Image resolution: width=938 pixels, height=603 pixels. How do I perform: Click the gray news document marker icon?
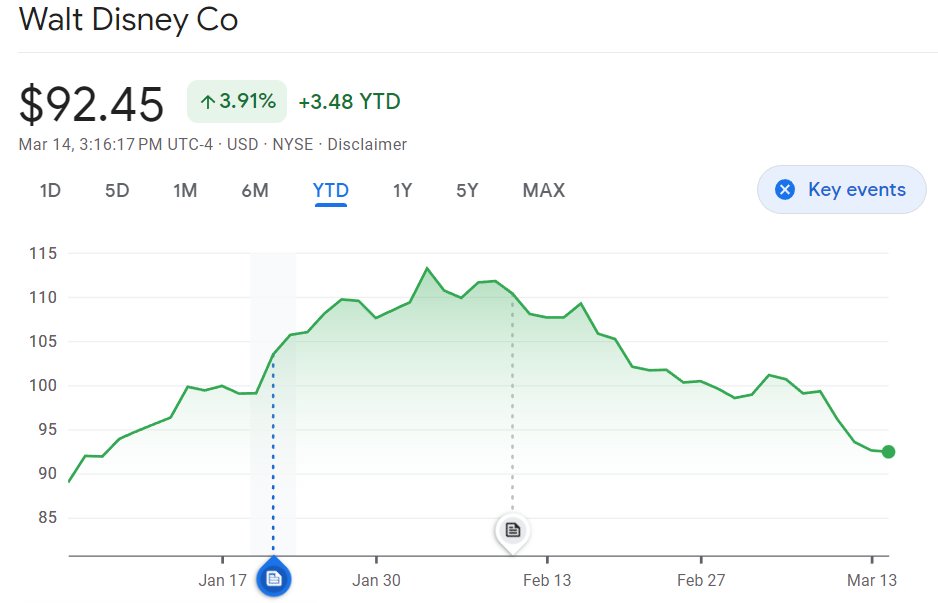512,529
